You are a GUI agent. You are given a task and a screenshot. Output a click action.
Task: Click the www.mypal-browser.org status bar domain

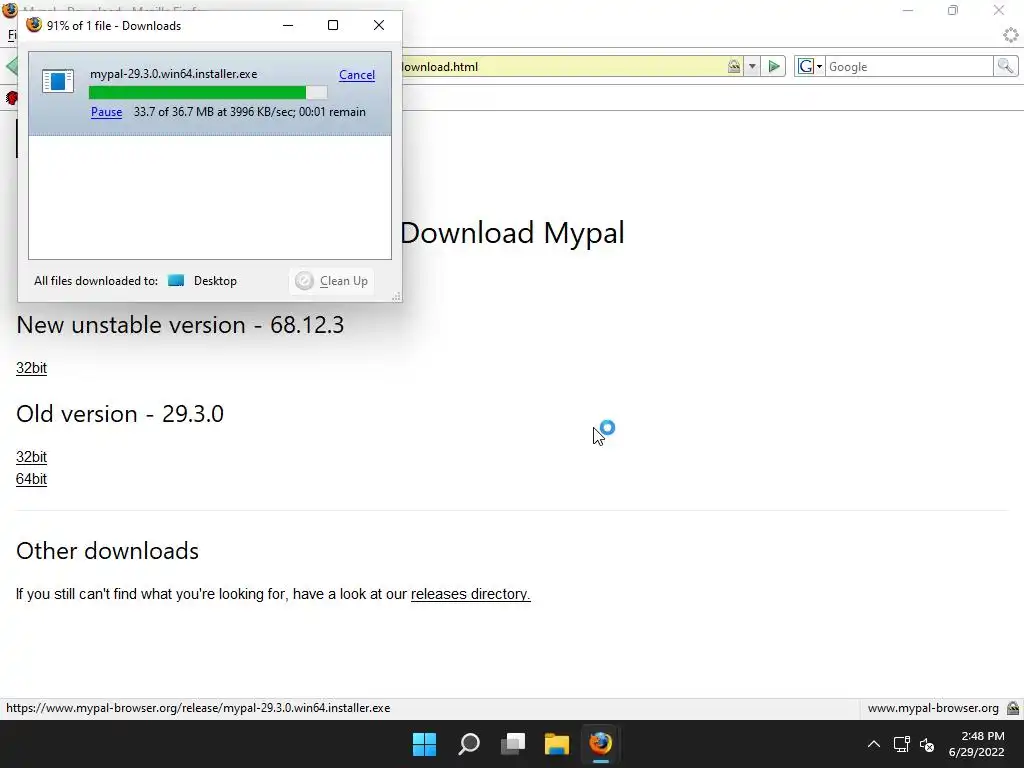click(x=933, y=708)
